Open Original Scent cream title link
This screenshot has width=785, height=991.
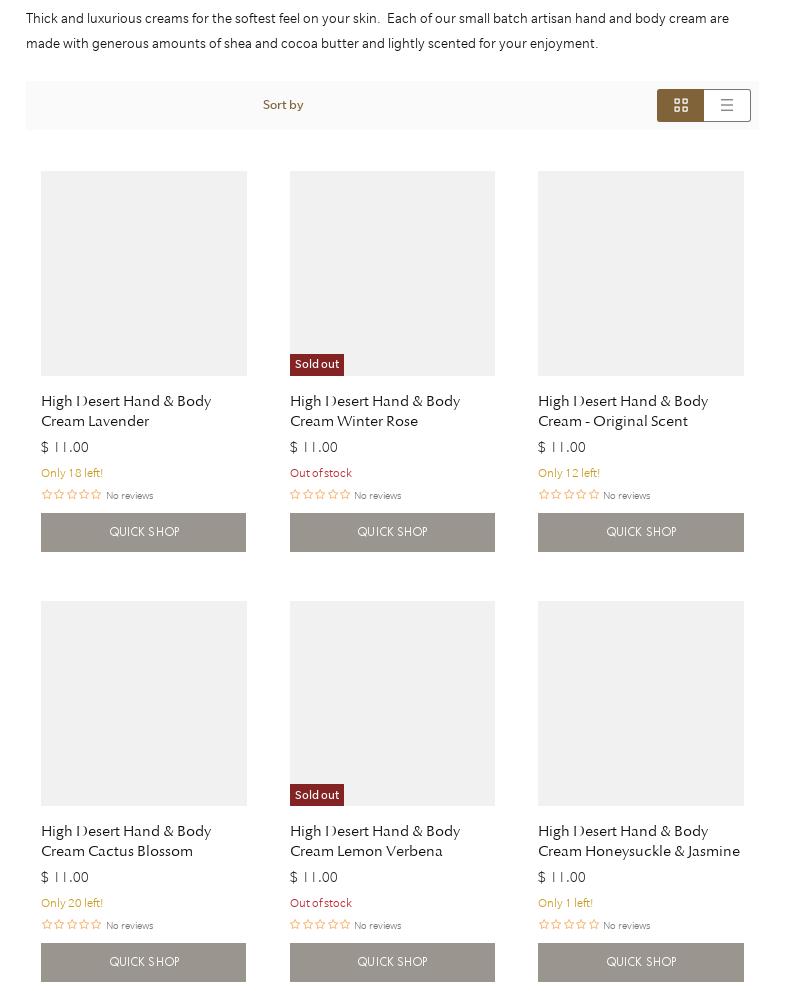[x=623, y=411]
